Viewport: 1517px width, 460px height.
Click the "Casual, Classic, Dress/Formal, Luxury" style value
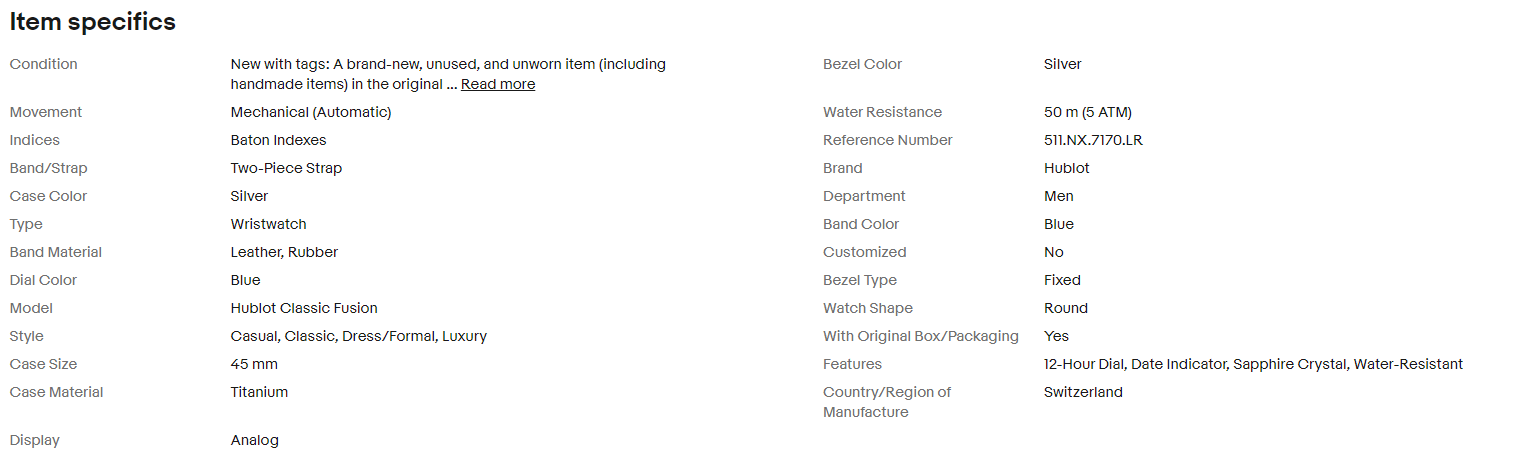coord(358,336)
